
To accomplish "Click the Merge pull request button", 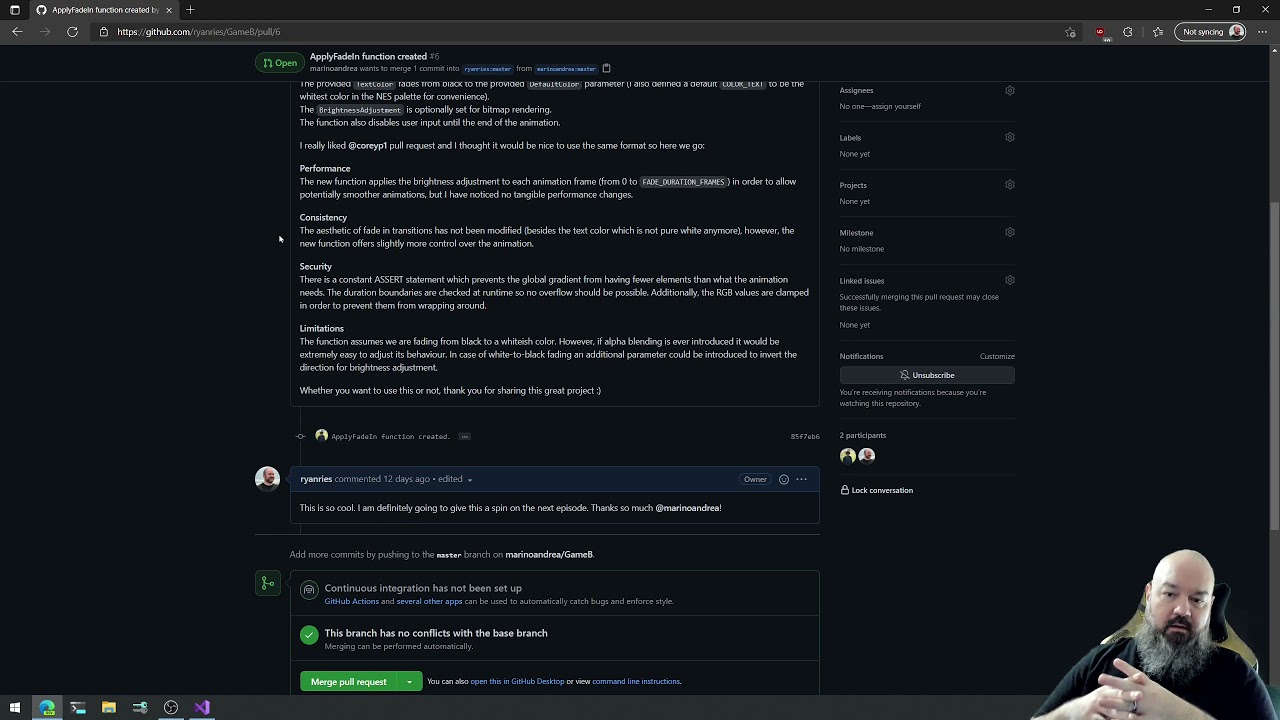I will click(348, 682).
